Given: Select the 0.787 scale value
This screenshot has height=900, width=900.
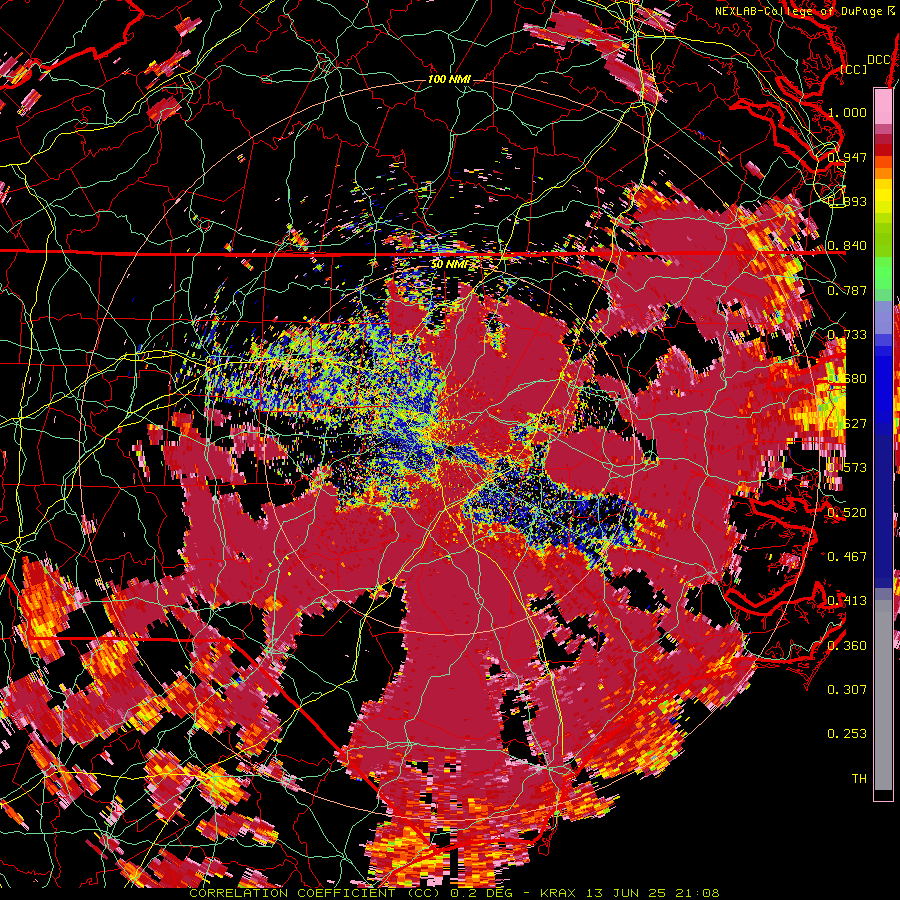Looking at the screenshot, I should 847,290.
